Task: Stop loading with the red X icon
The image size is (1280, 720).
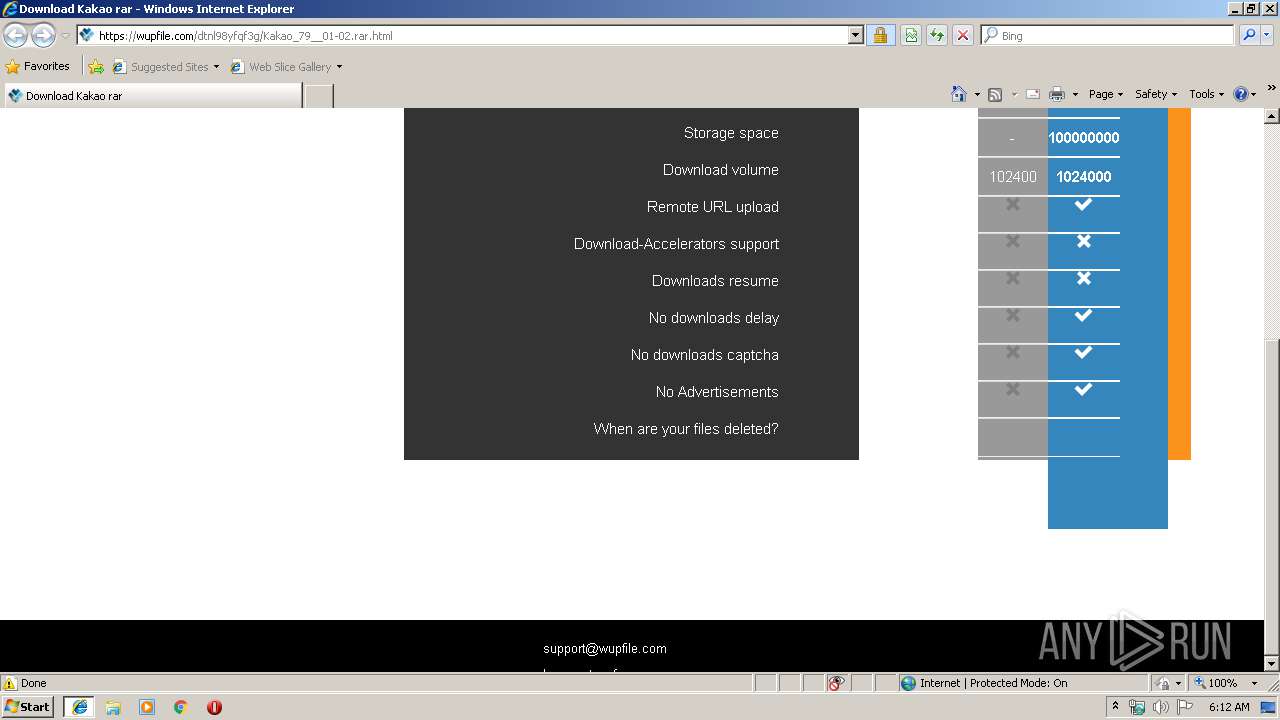Action: coord(963,35)
